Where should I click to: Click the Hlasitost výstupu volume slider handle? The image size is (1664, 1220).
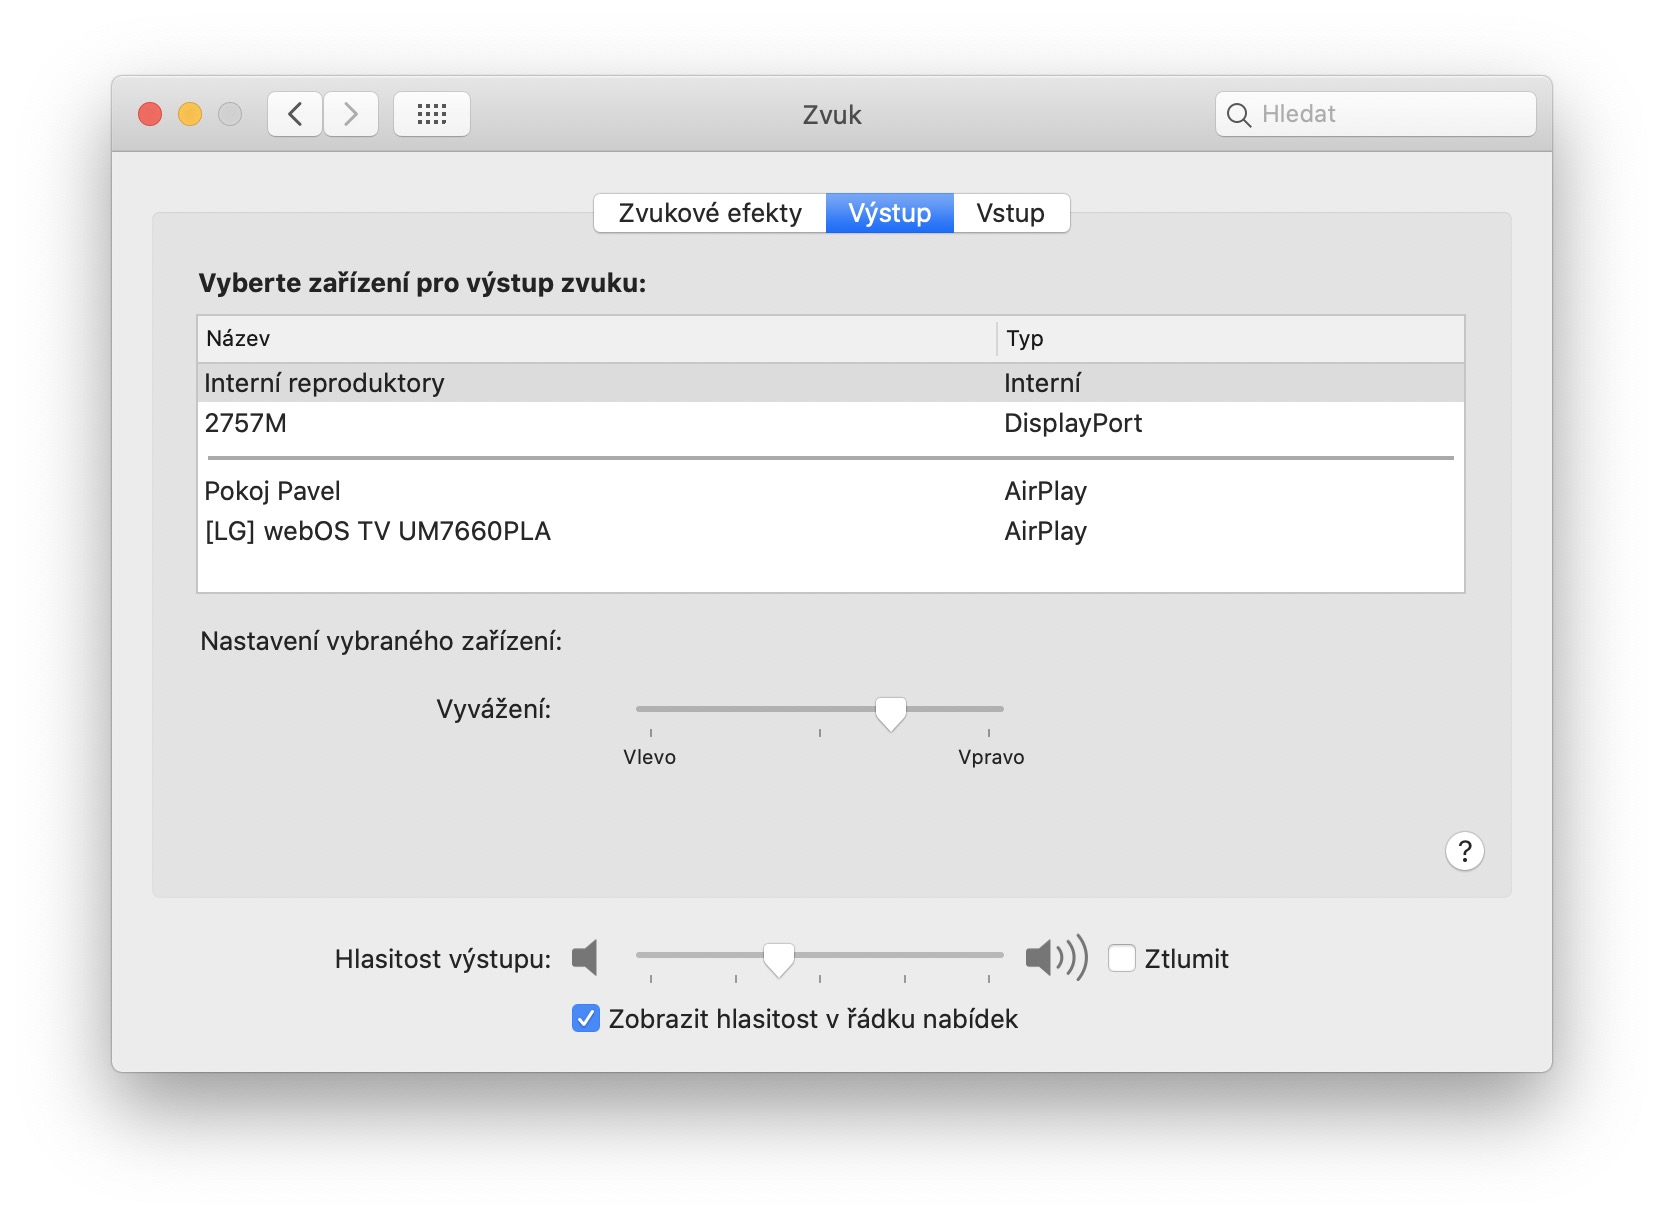click(779, 958)
